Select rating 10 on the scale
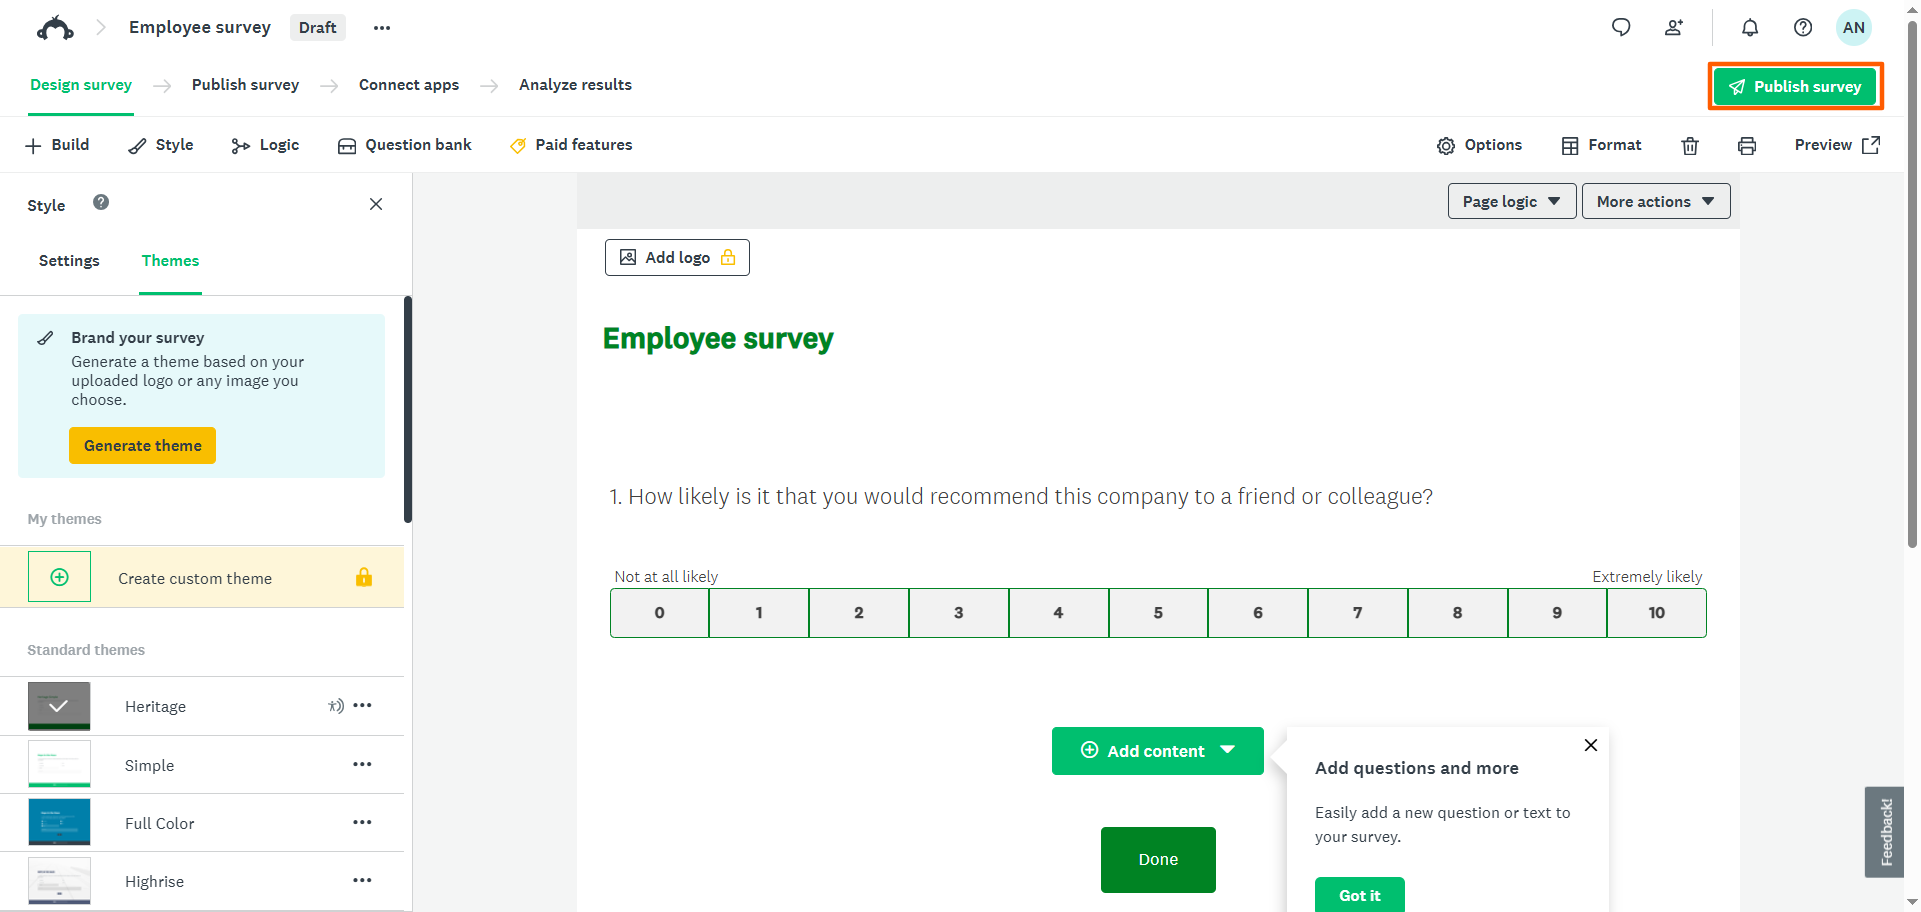Image resolution: width=1921 pixels, height=912 pixels. tap(1657, 613)
